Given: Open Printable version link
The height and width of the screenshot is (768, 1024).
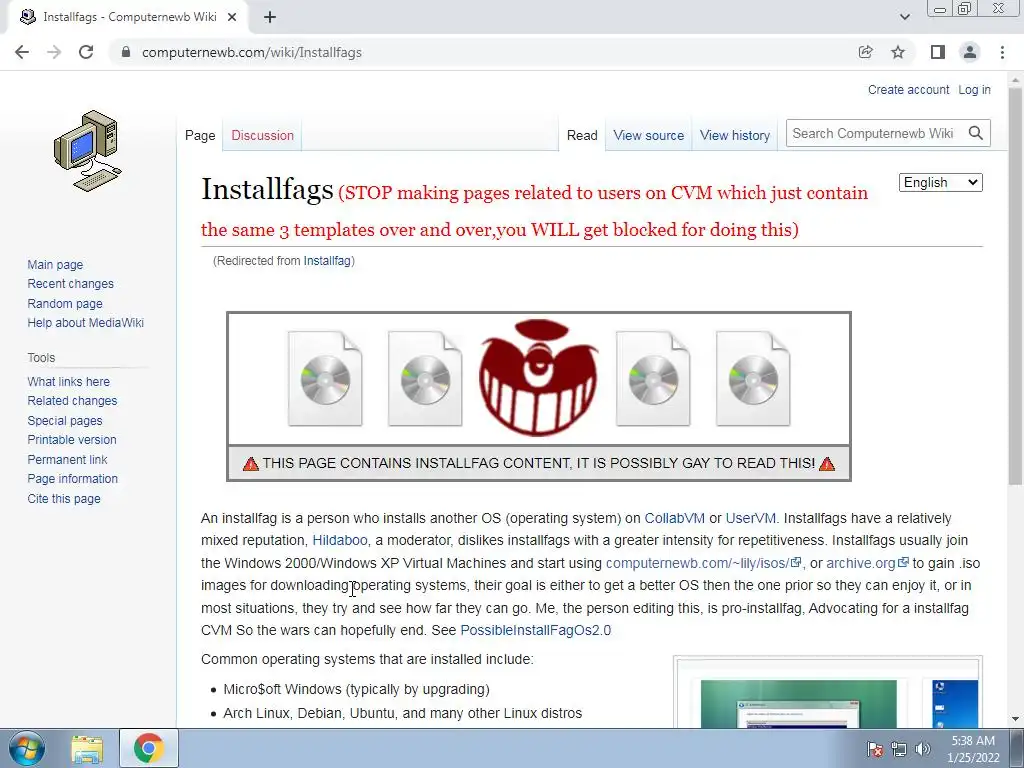Looking at the screenshot, I should click(72, 440).
